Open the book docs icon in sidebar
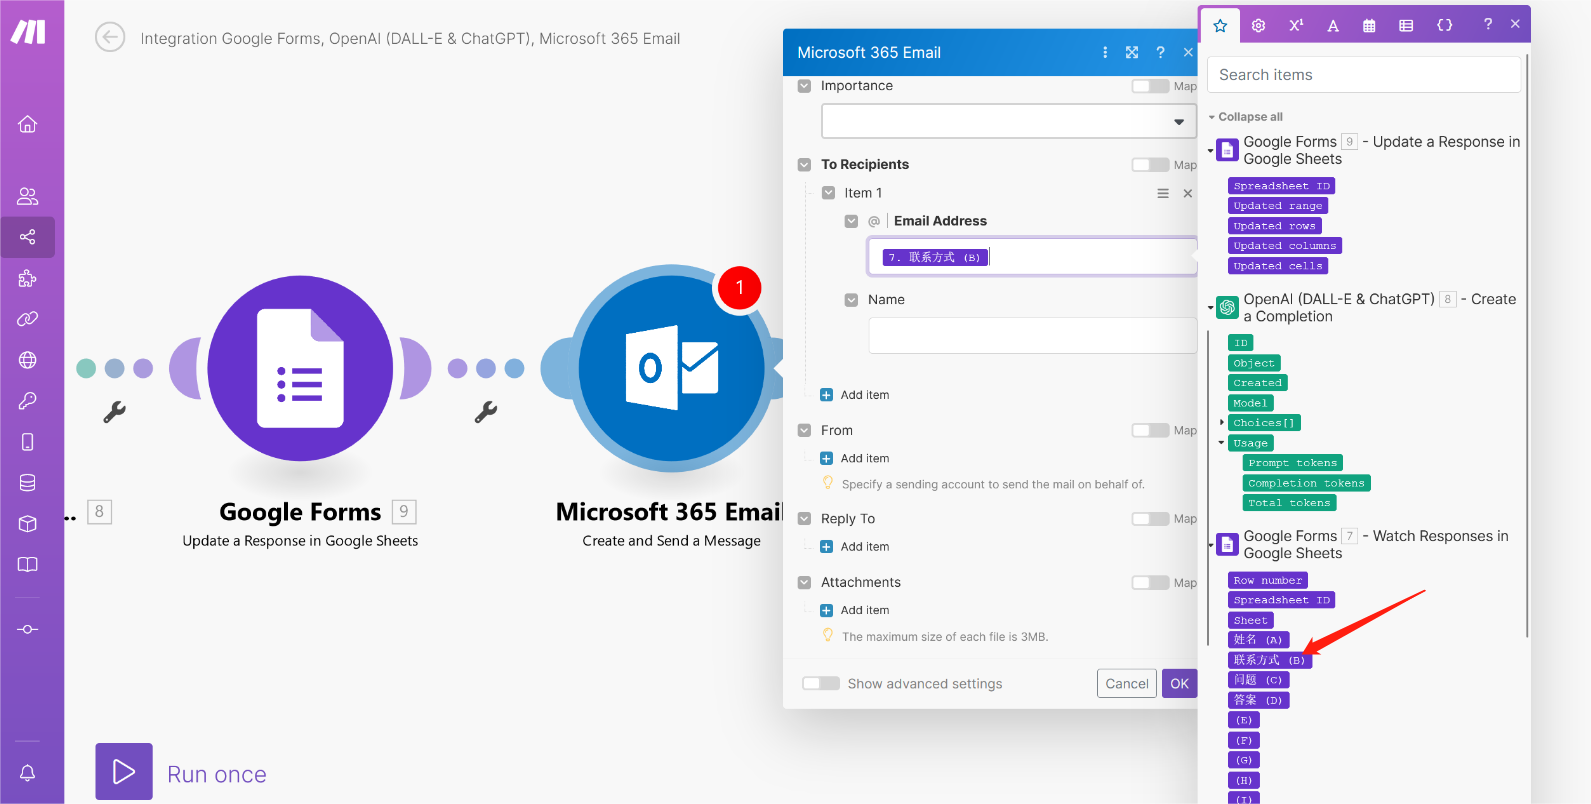Screen dimensions: 1591x804 point(28,565)
